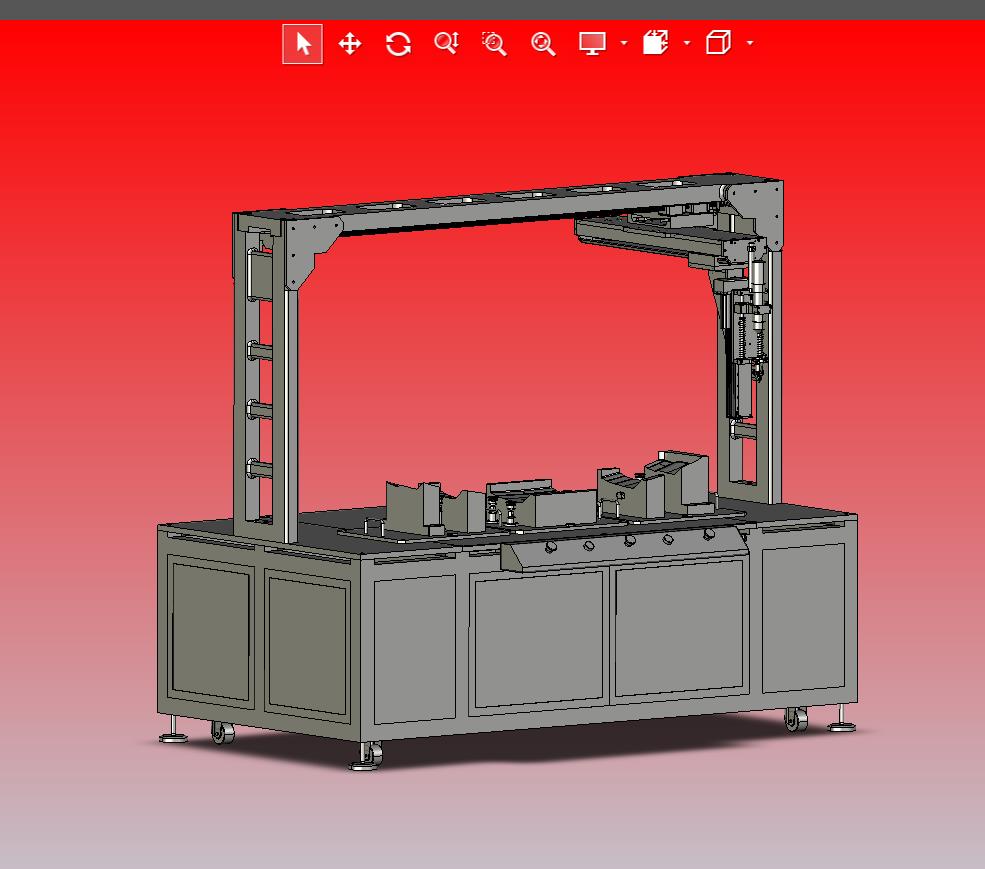Activate the Select arrow tool

point(302,44)
